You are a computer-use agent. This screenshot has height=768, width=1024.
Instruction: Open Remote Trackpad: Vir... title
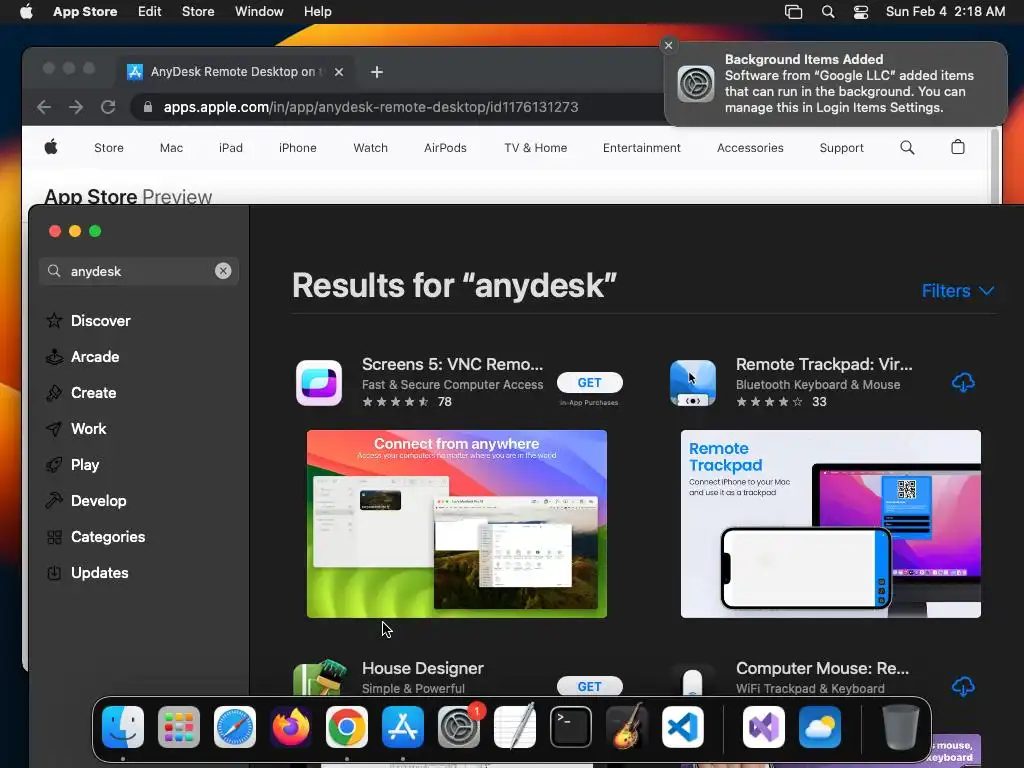pyautogui.click(x=824, y=364)
